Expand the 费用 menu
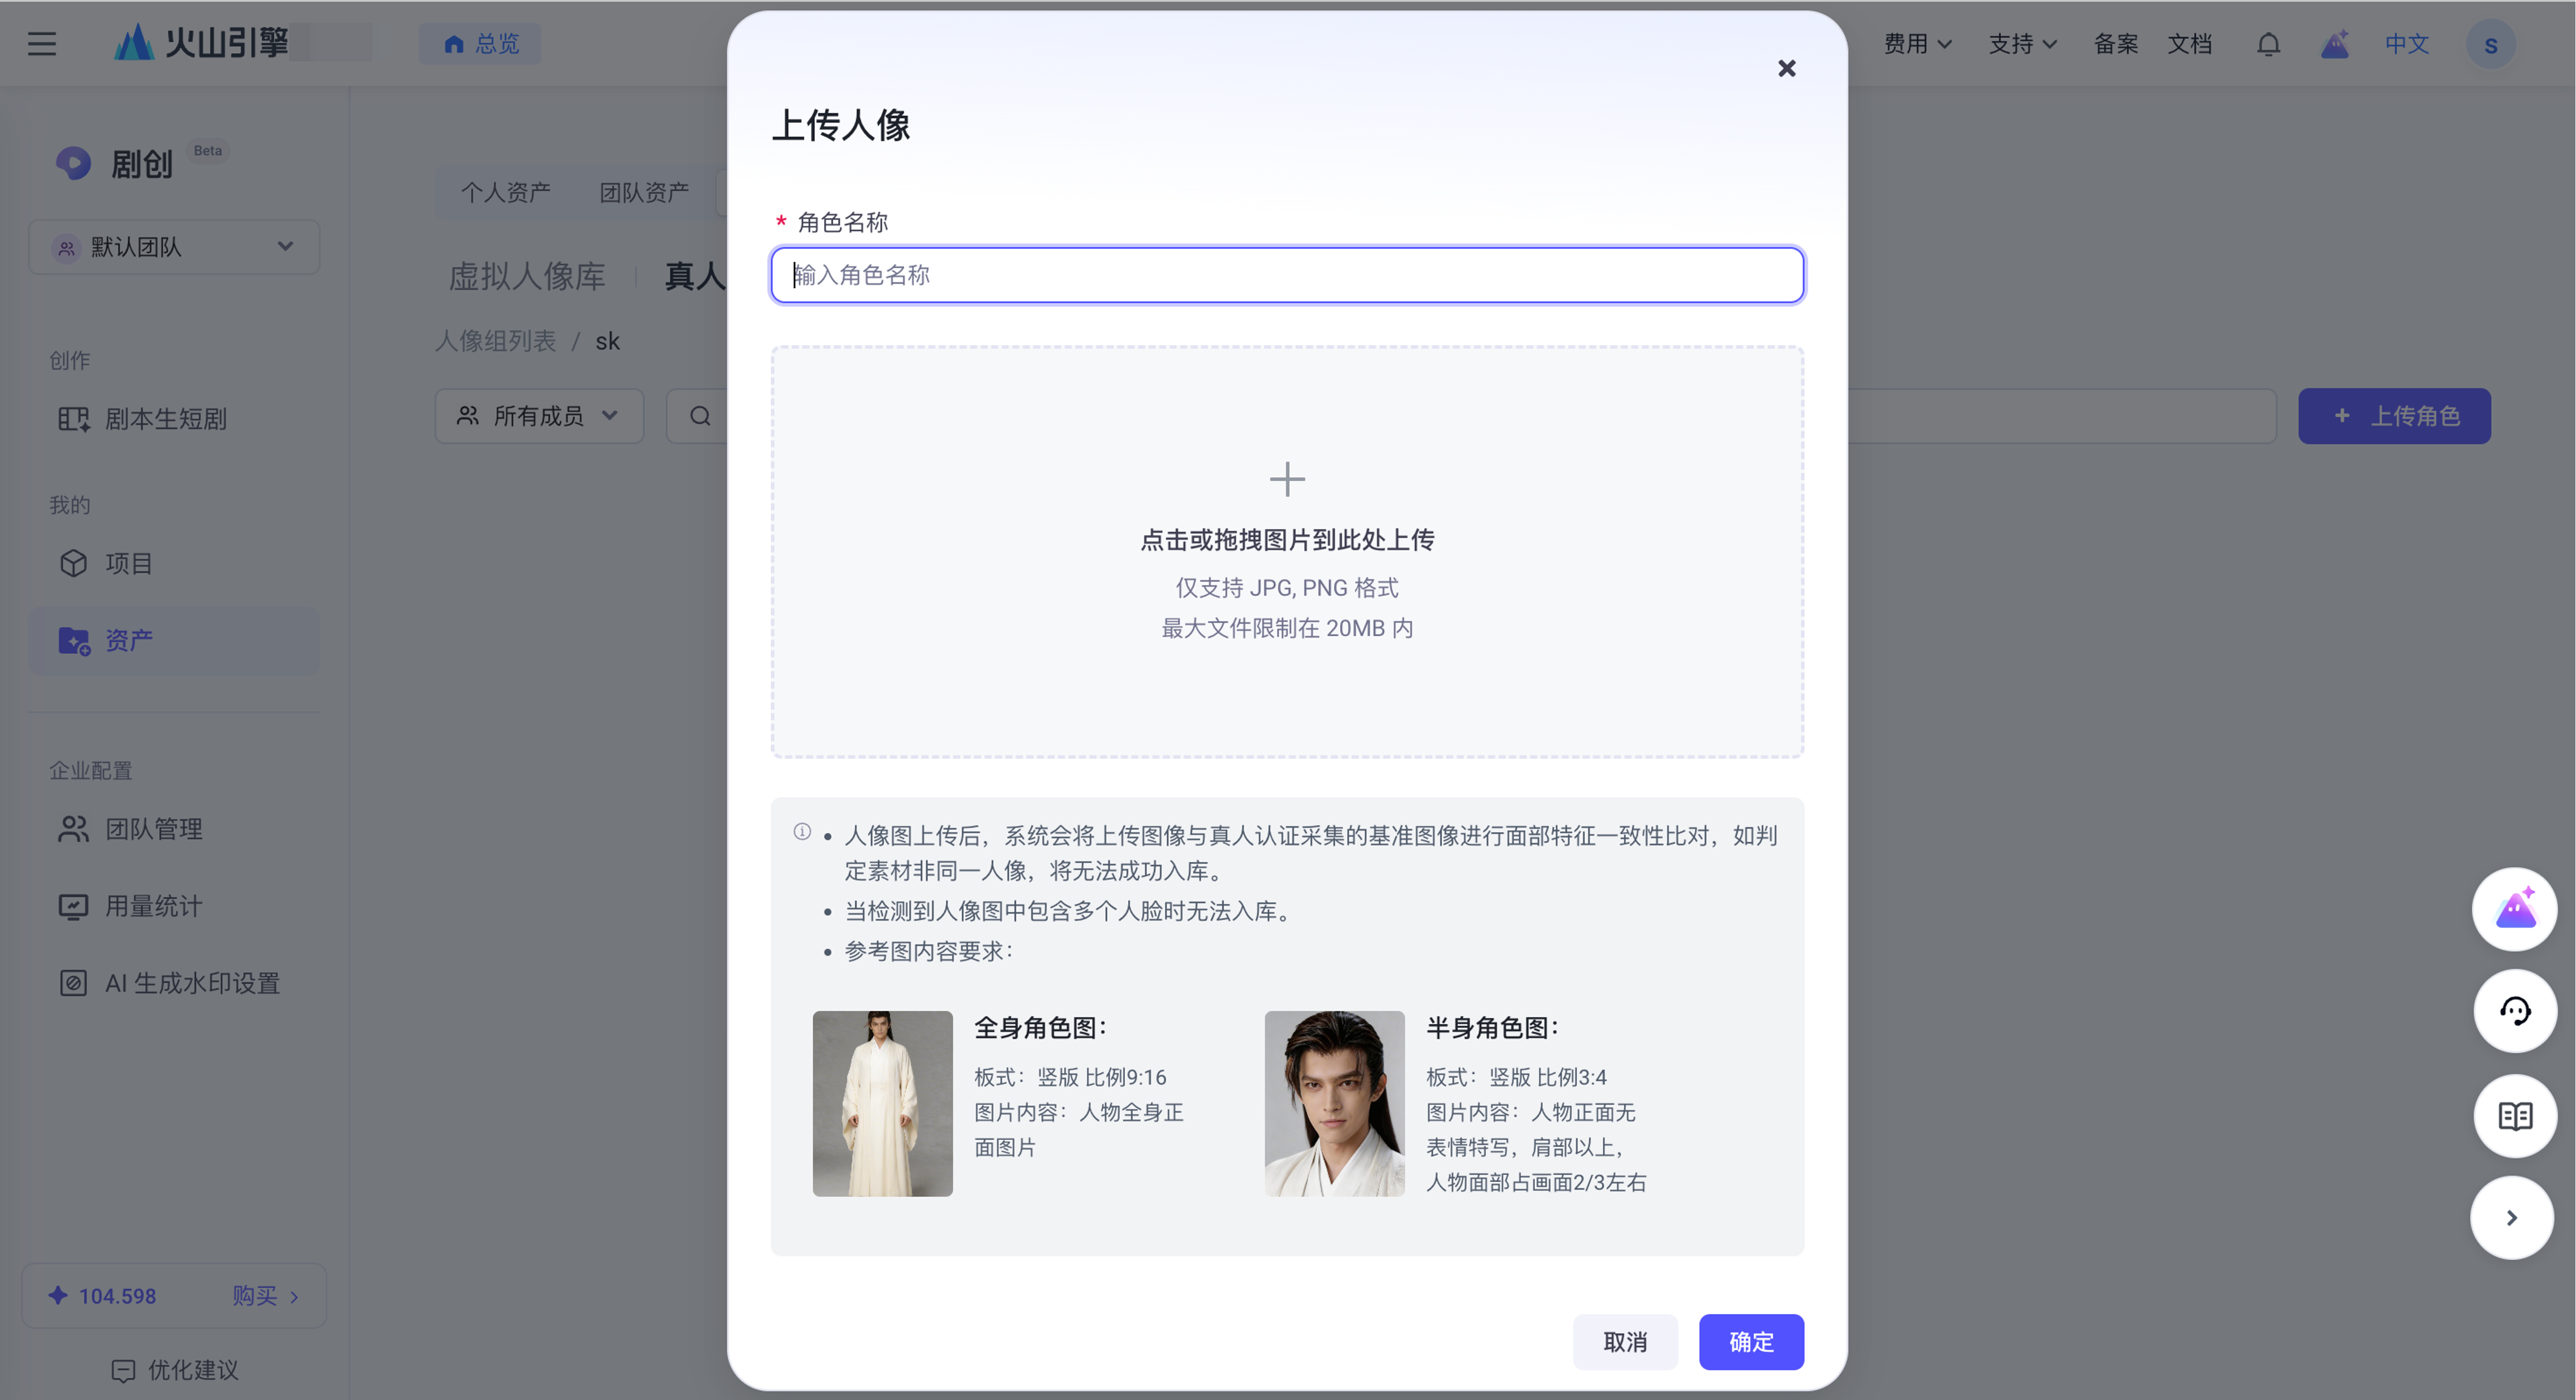 tap(1917, 44)
